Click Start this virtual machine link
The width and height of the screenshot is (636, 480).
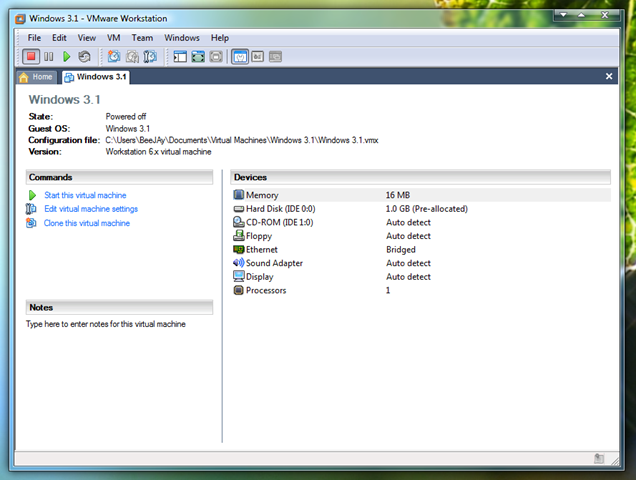point(85,195)
